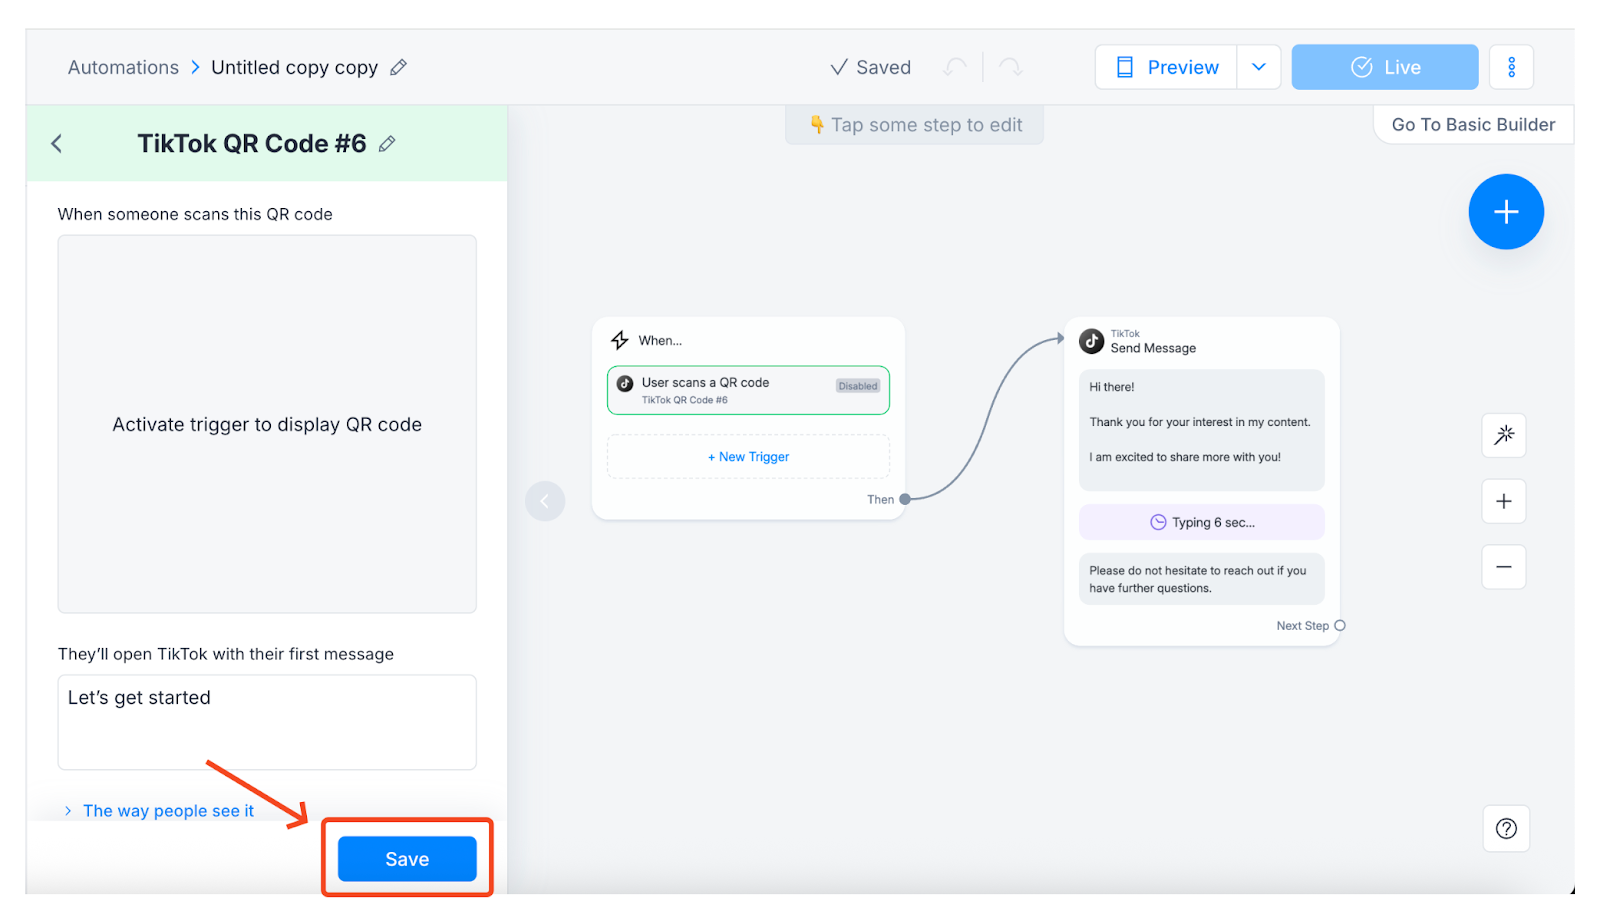Click the undo arrow icon
The image size is (1600, 920).
click(955, 67)
